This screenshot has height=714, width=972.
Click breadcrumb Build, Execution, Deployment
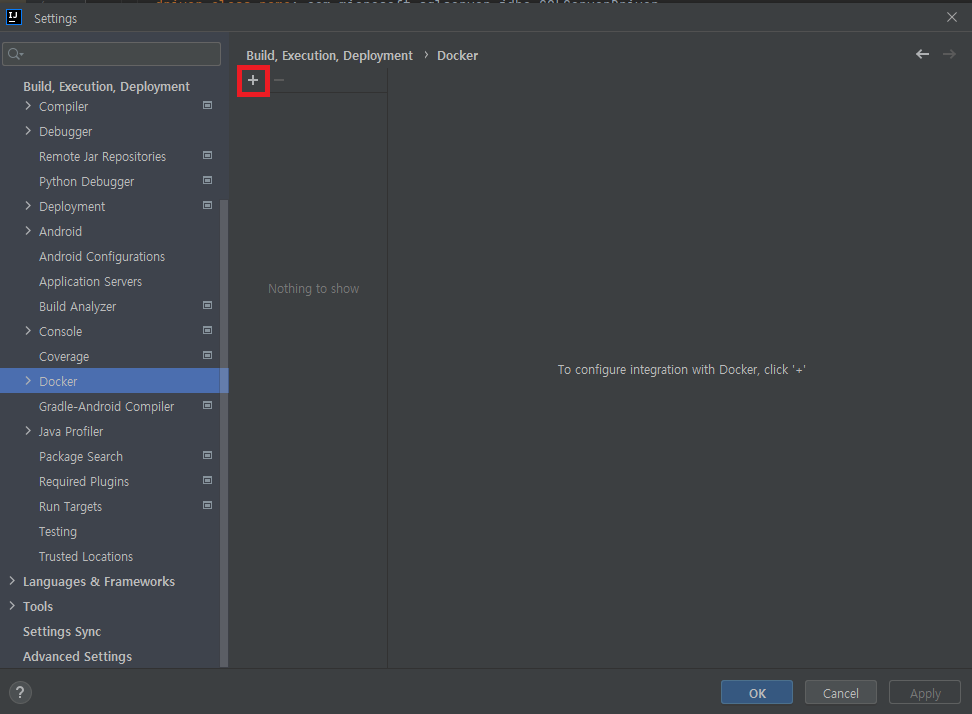pos(329,56)
